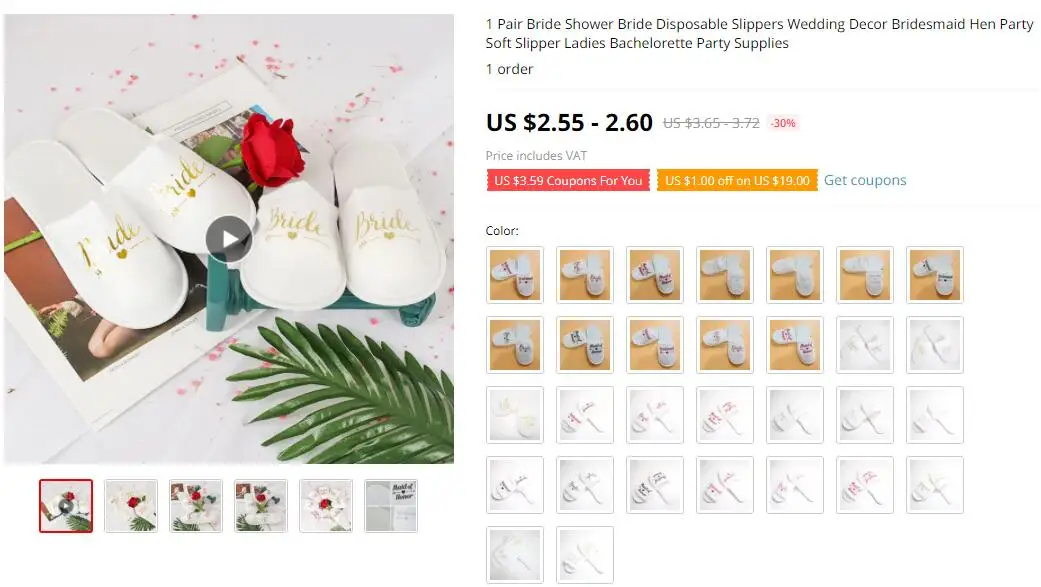The height and width of the screenshot is (587, 1041).
Task: Click the US $3.59 Coupons For You badge
Action: click(568, 181)
